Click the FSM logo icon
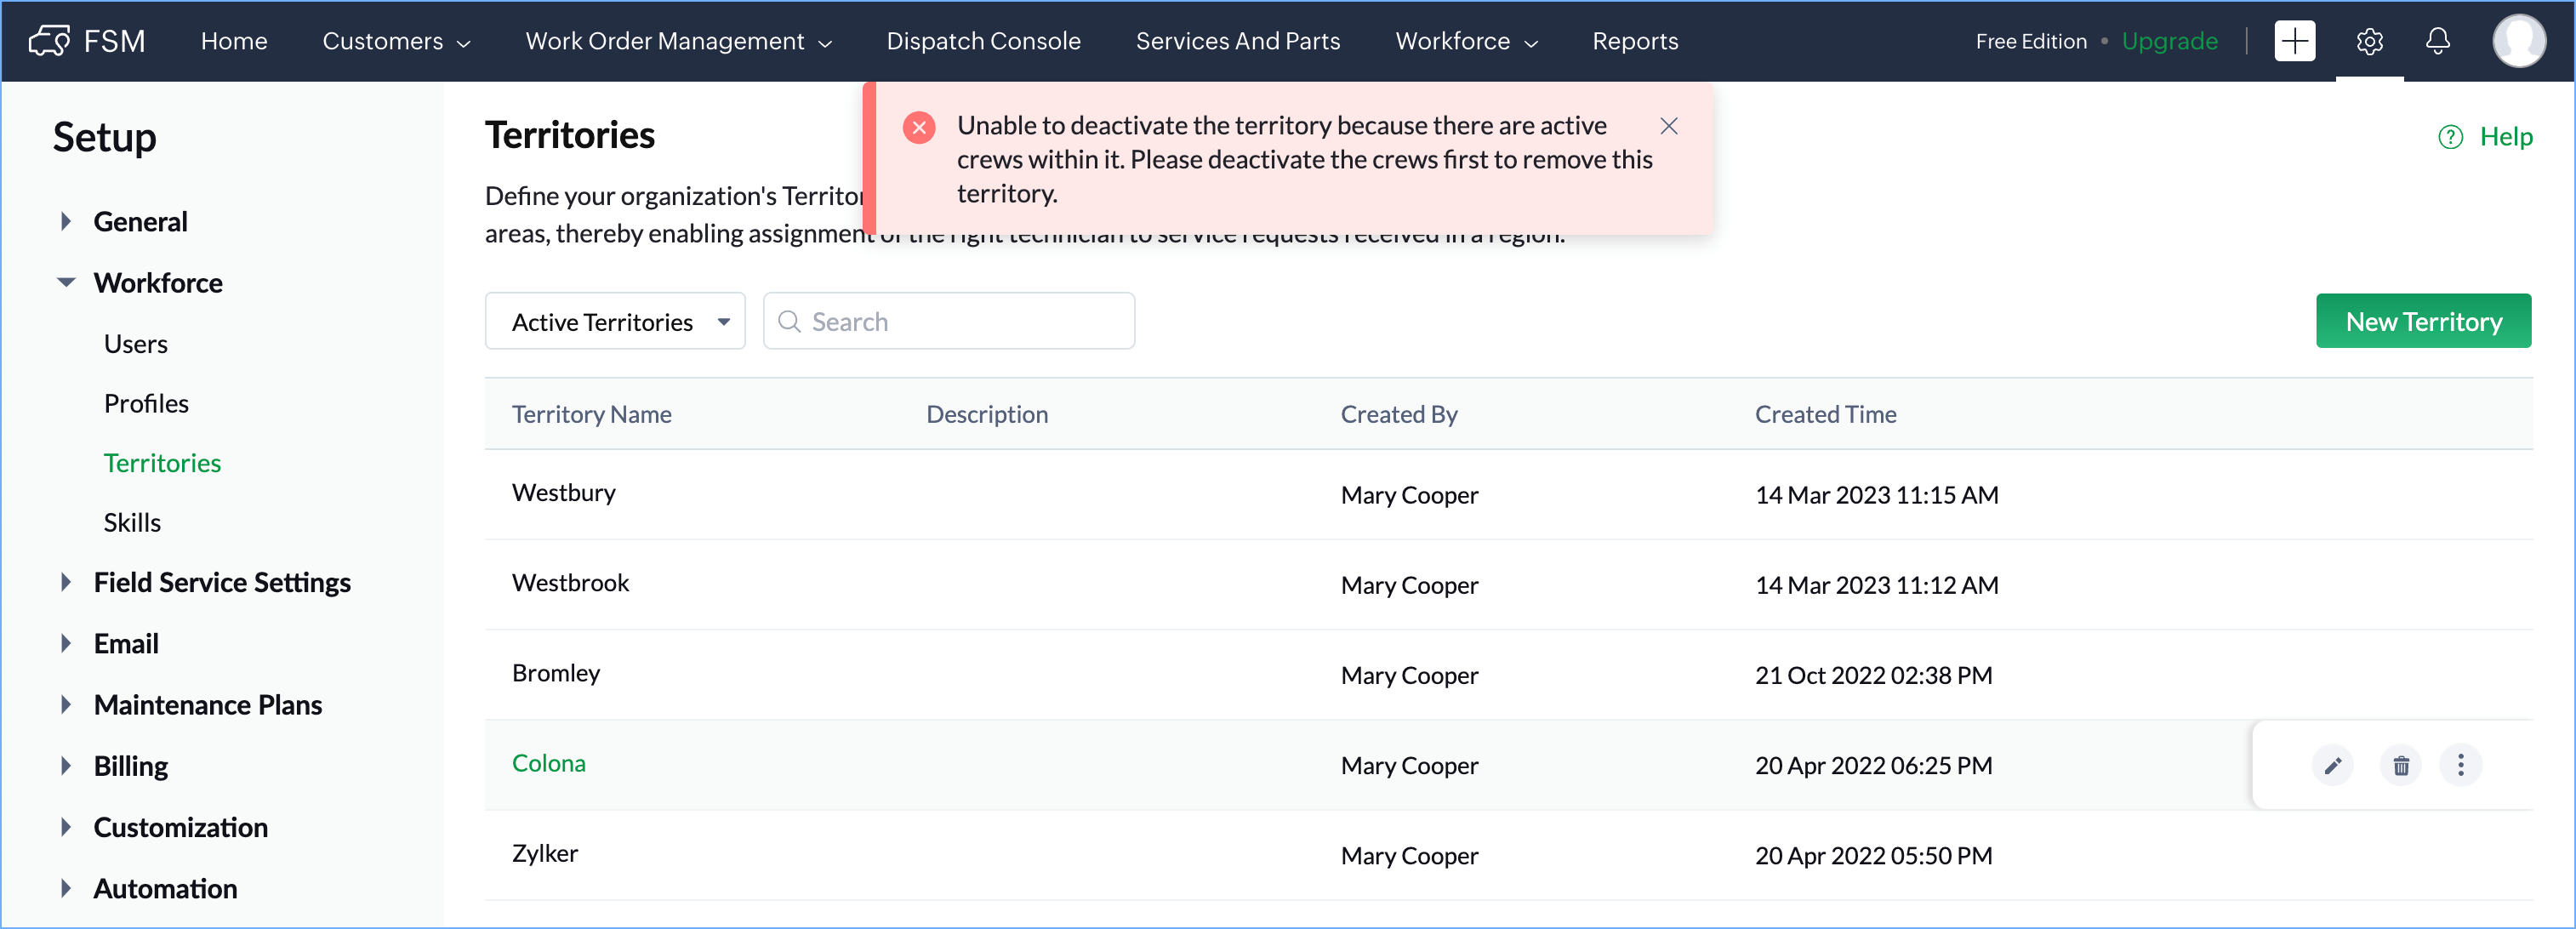The height and width of the screenshot is (929, 2576). [x=49, y=41]
